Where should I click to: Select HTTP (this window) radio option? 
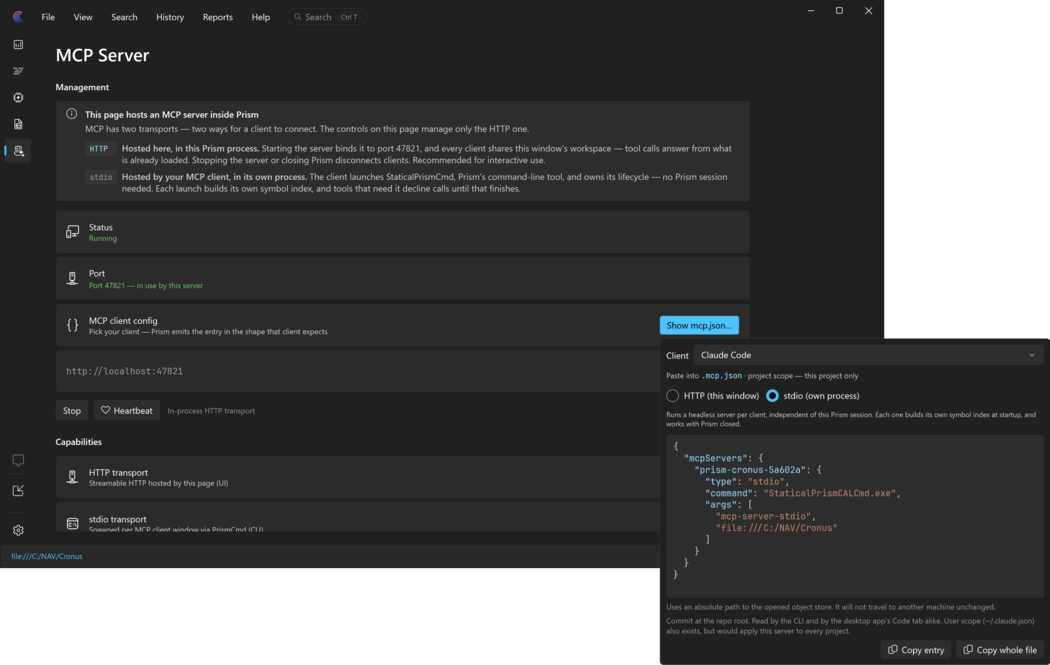pos(672,396)
